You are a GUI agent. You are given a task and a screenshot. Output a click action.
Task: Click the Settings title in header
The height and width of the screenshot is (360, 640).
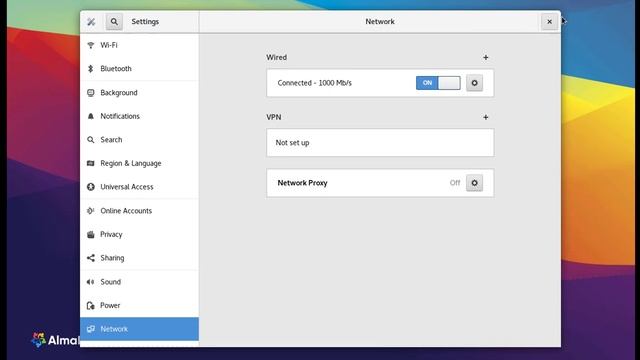tap(145, 22)
